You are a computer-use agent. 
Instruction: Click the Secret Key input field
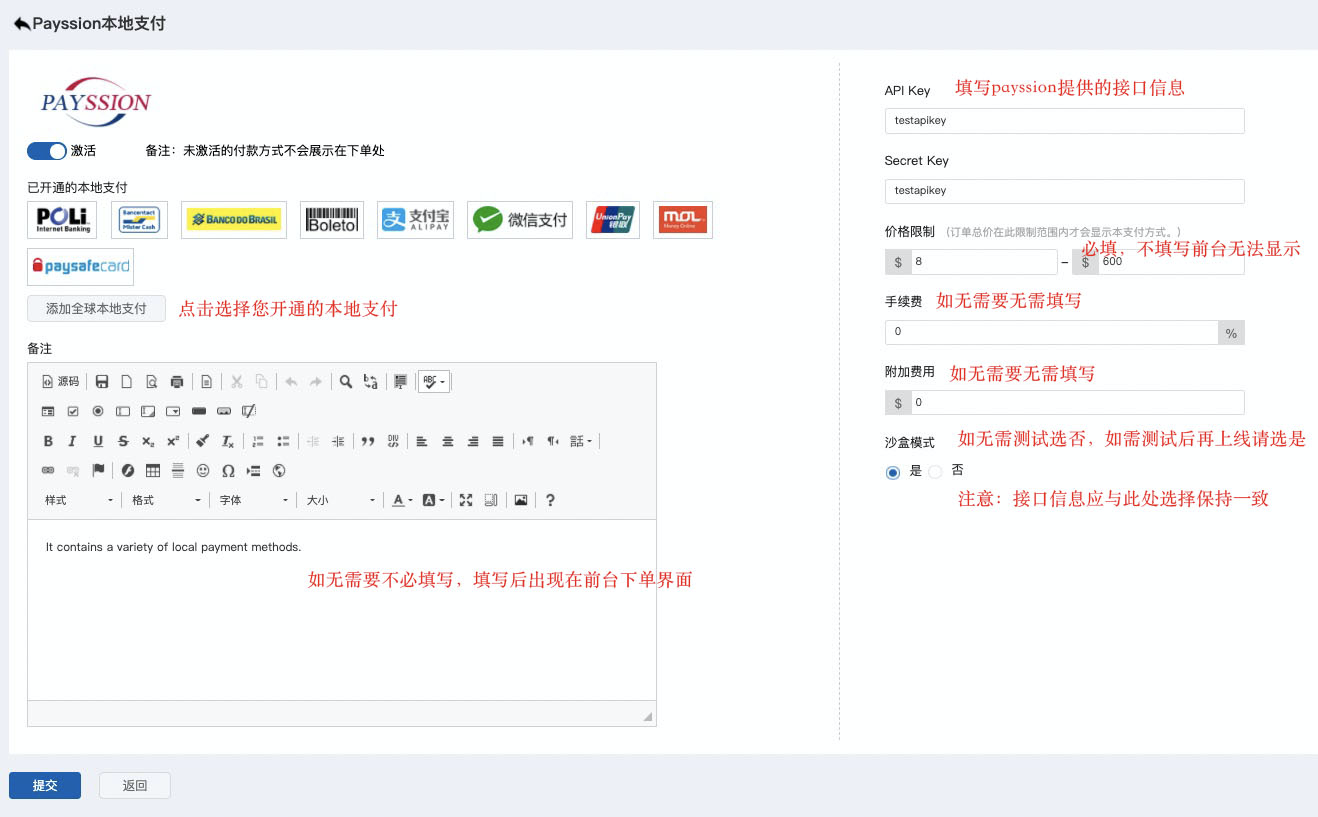(x=1064, y=190)
